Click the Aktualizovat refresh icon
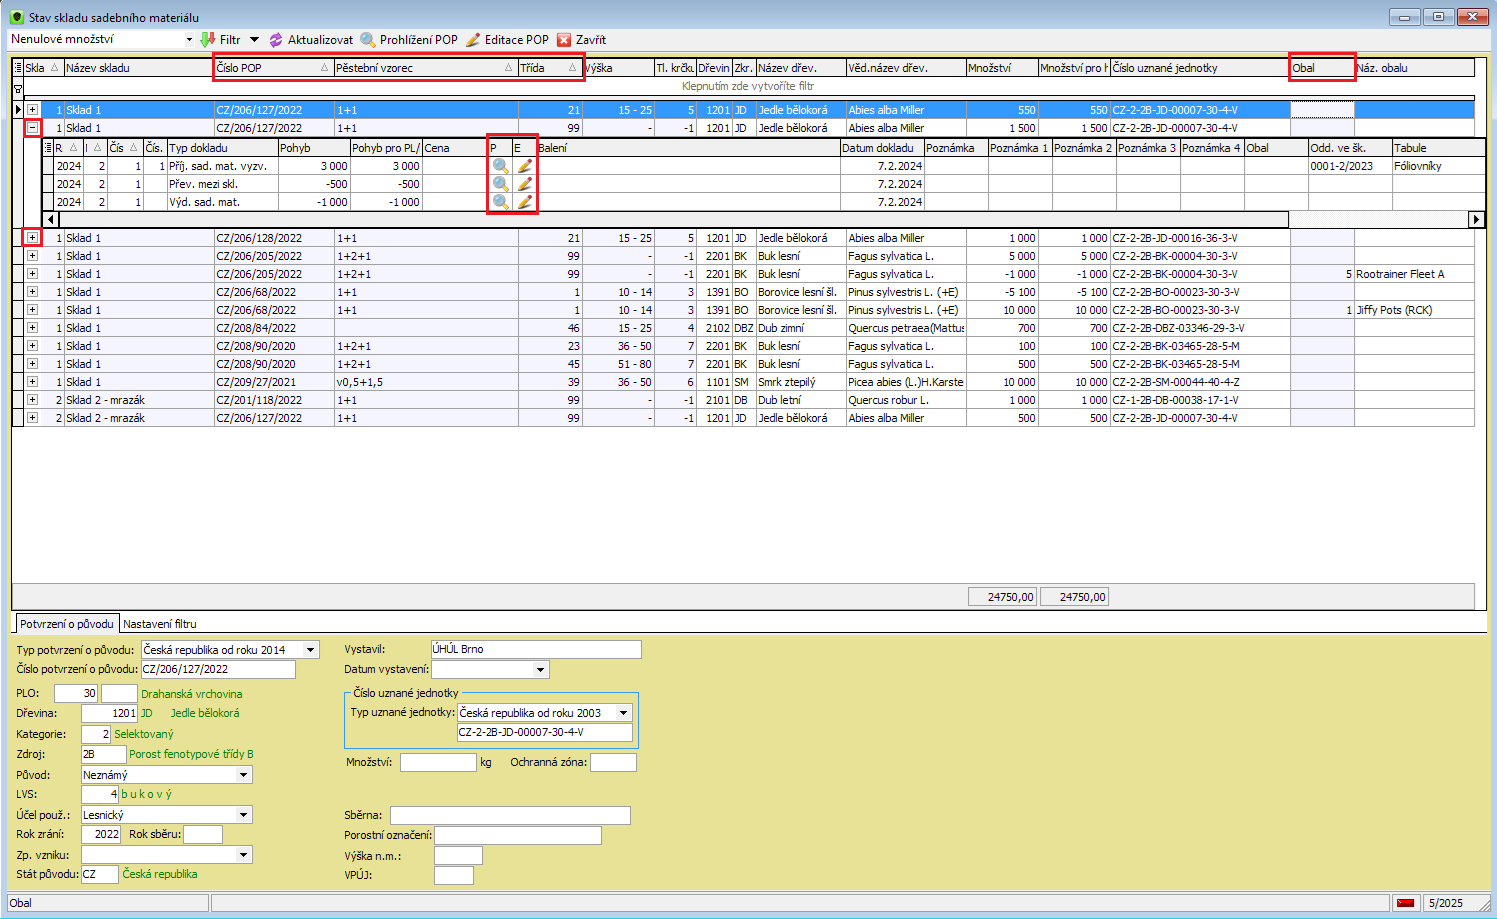The image size is (1497, 919). 276,40
